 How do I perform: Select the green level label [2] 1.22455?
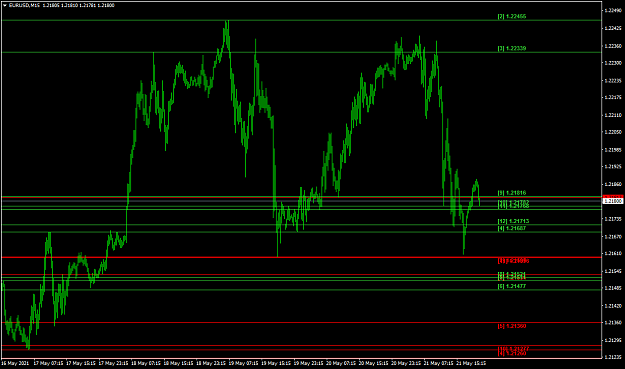click(512, 16)
